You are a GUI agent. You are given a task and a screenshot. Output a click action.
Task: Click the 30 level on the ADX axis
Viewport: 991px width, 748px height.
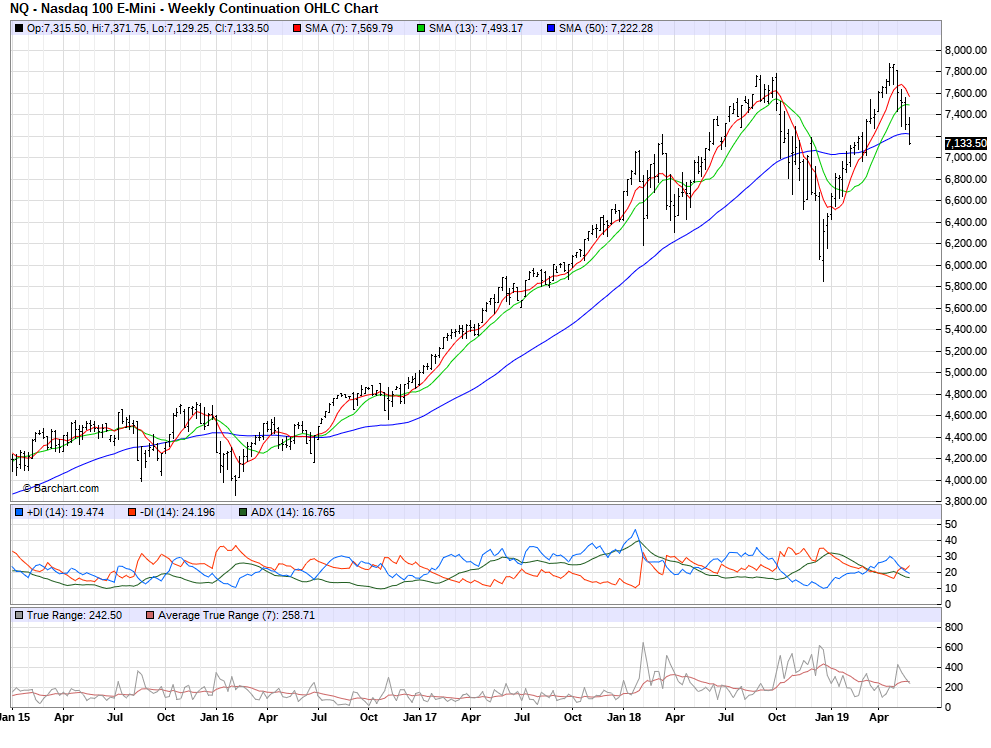951,557
